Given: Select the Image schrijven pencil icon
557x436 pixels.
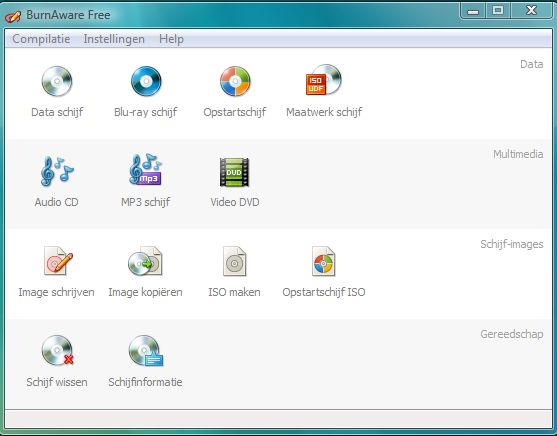Looking at the screenshot, I should point(58,261).
